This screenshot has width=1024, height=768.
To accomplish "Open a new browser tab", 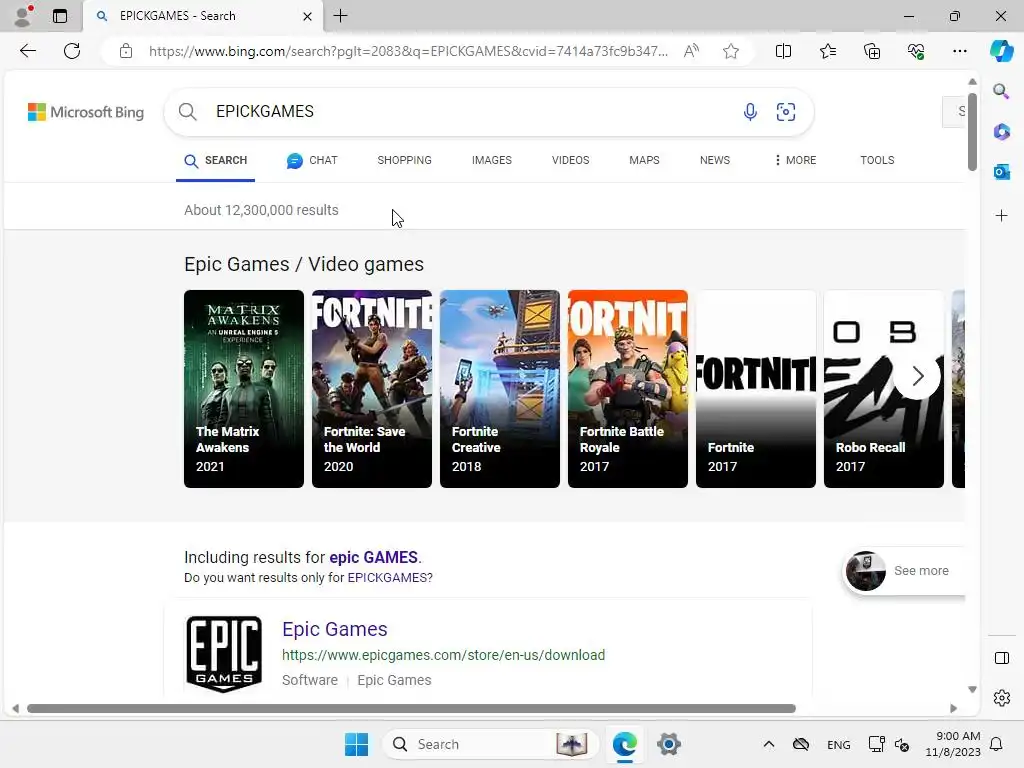I will click(x=340, y=16).
